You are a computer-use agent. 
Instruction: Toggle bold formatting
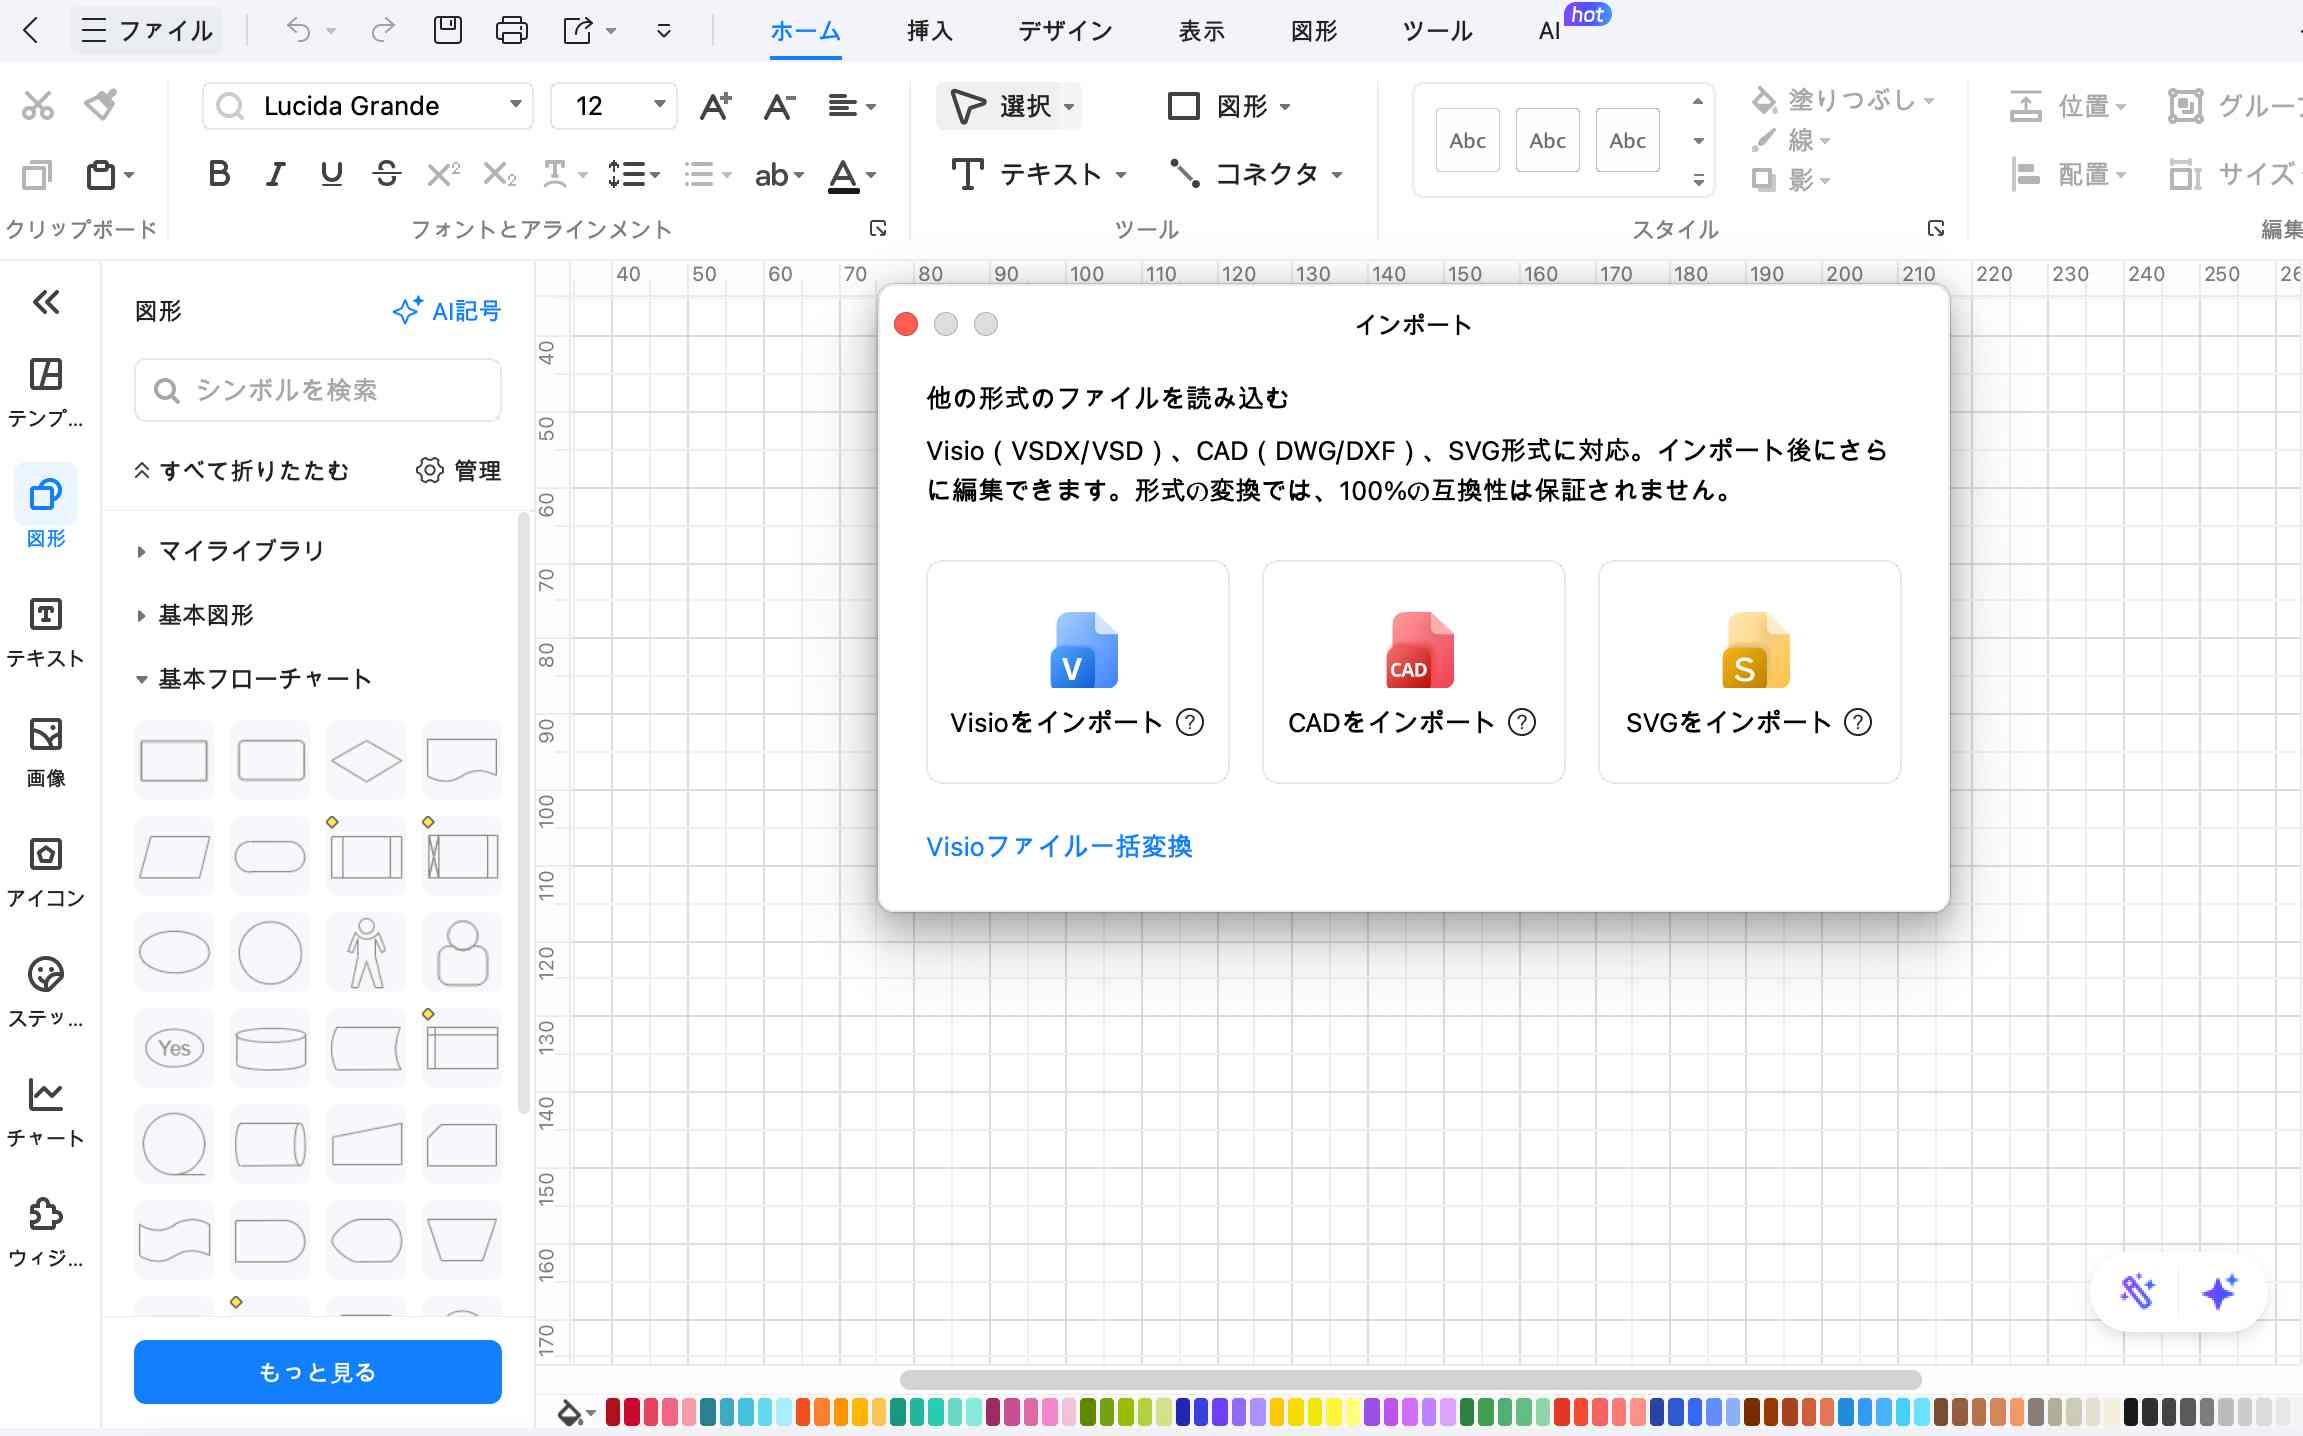(x=219, y=175)
